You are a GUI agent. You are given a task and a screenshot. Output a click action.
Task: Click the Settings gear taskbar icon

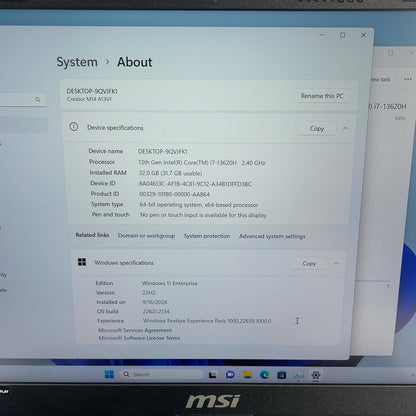tap(316, 375)
